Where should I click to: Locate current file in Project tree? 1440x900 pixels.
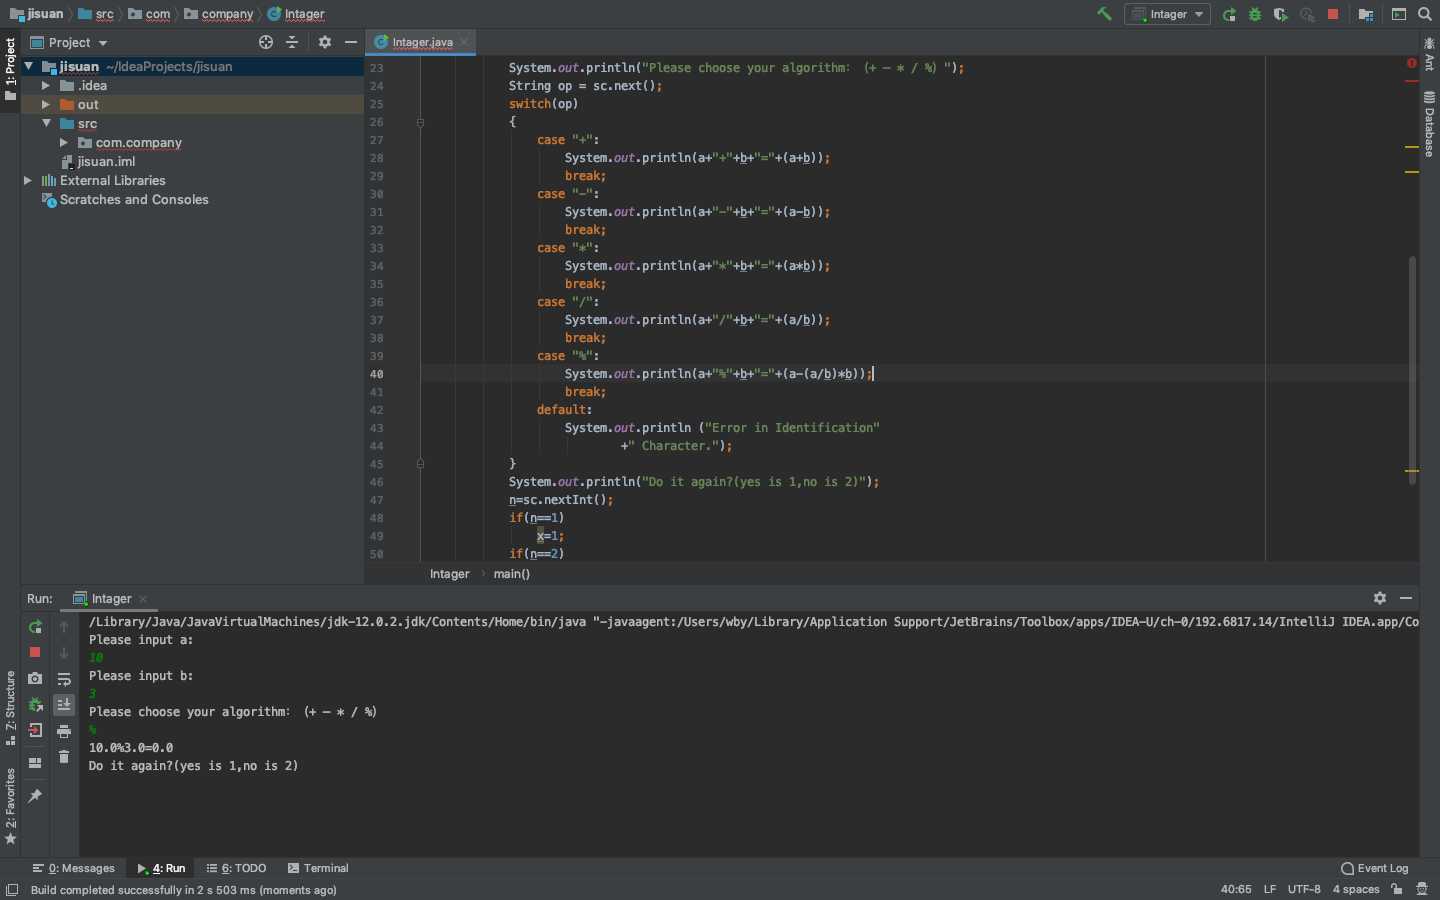pyautogui.click(x=266, y=42)
